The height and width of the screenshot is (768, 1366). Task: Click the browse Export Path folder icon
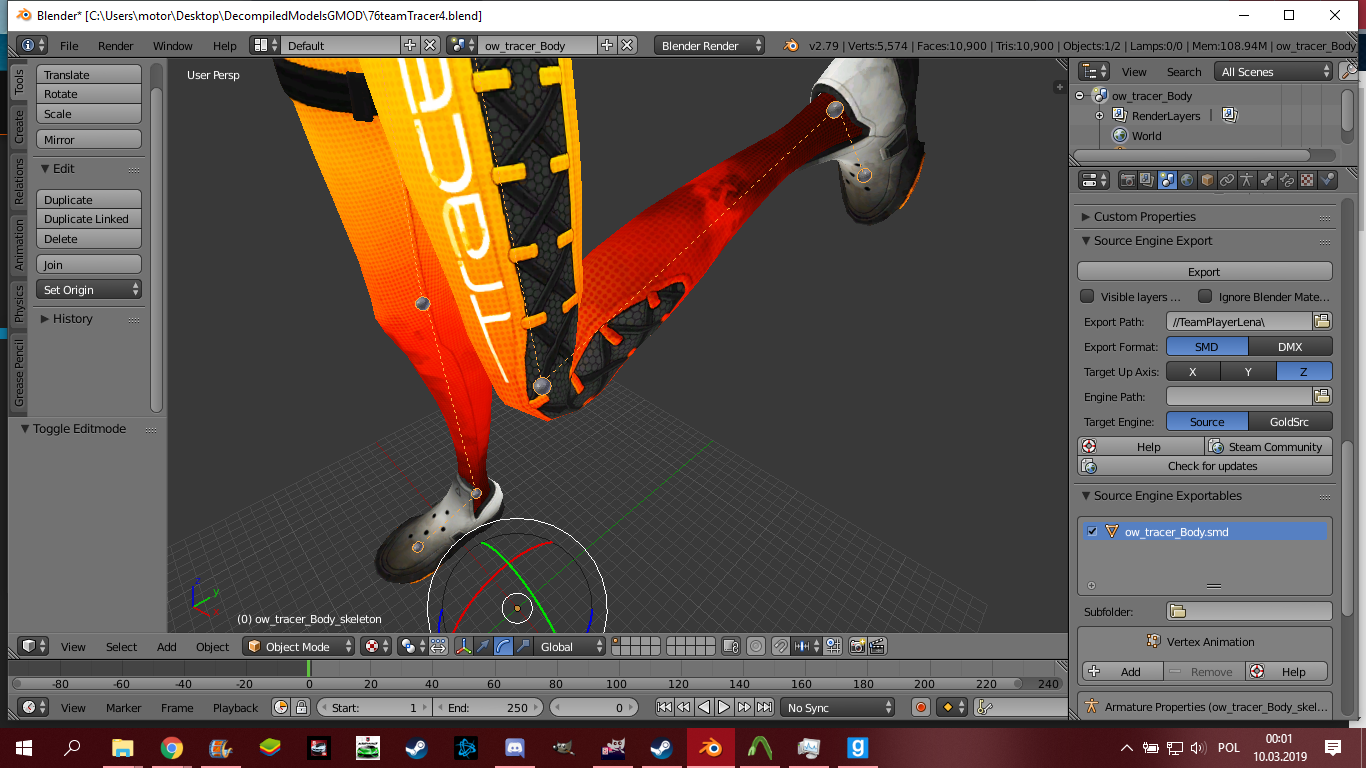tap(1322, 321)
